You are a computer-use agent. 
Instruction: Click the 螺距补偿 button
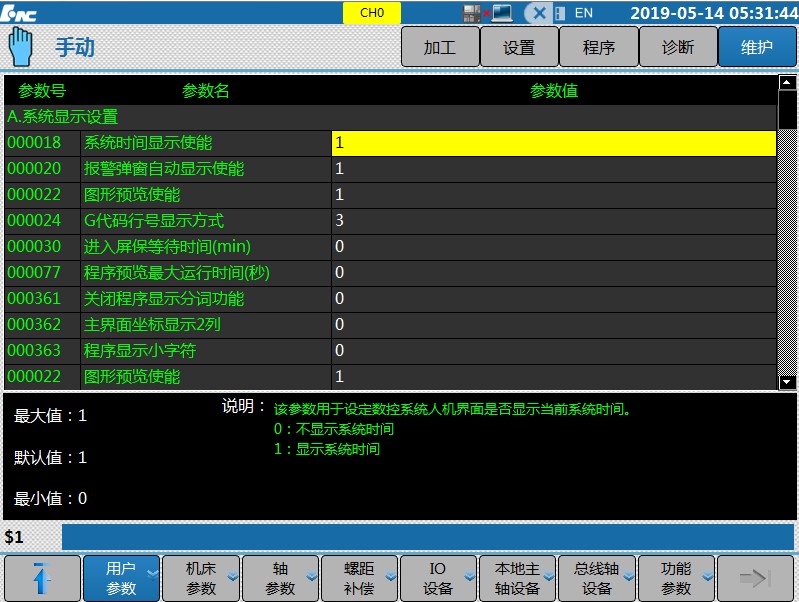coord(360,578)
